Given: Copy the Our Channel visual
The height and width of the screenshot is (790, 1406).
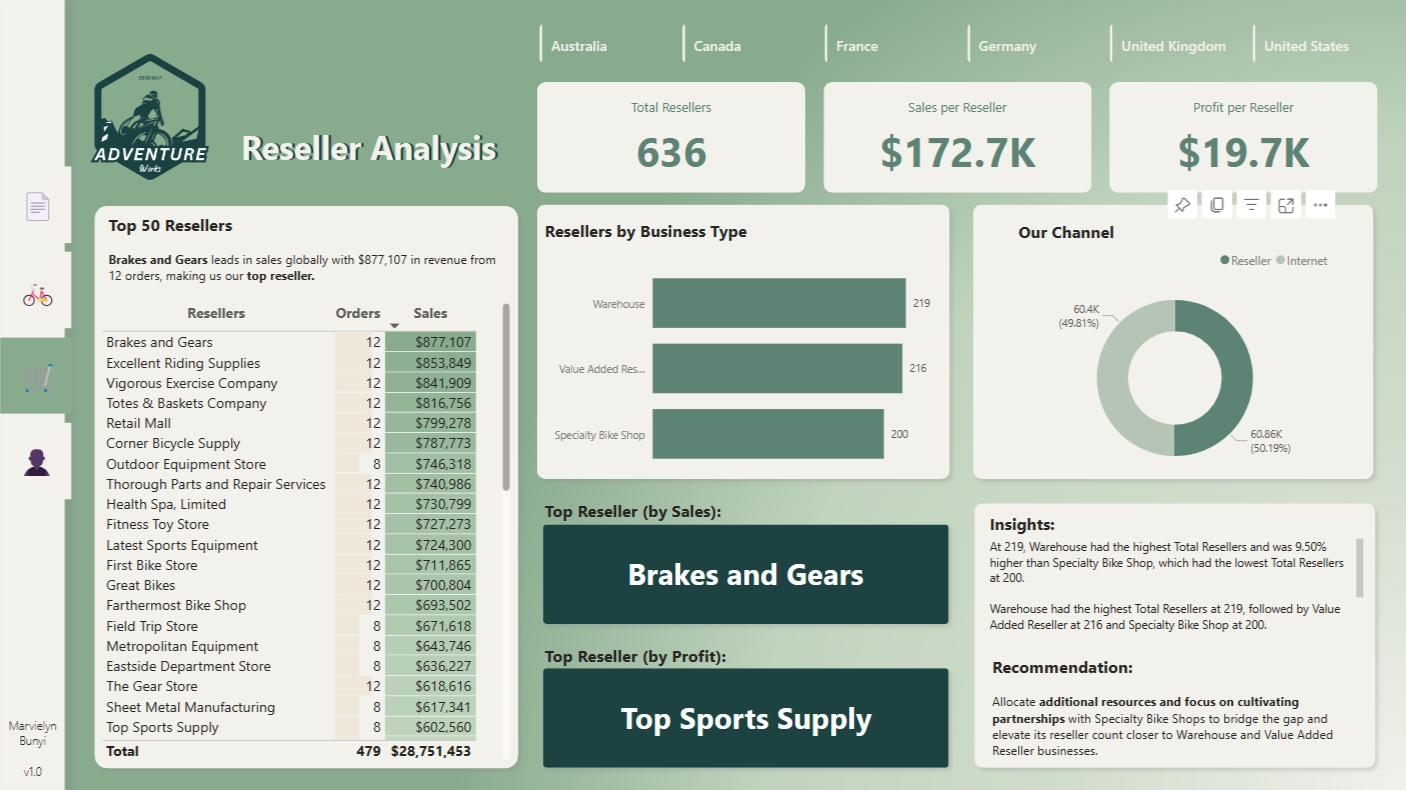Looking at the screenshot, I should pos(1217,205).
